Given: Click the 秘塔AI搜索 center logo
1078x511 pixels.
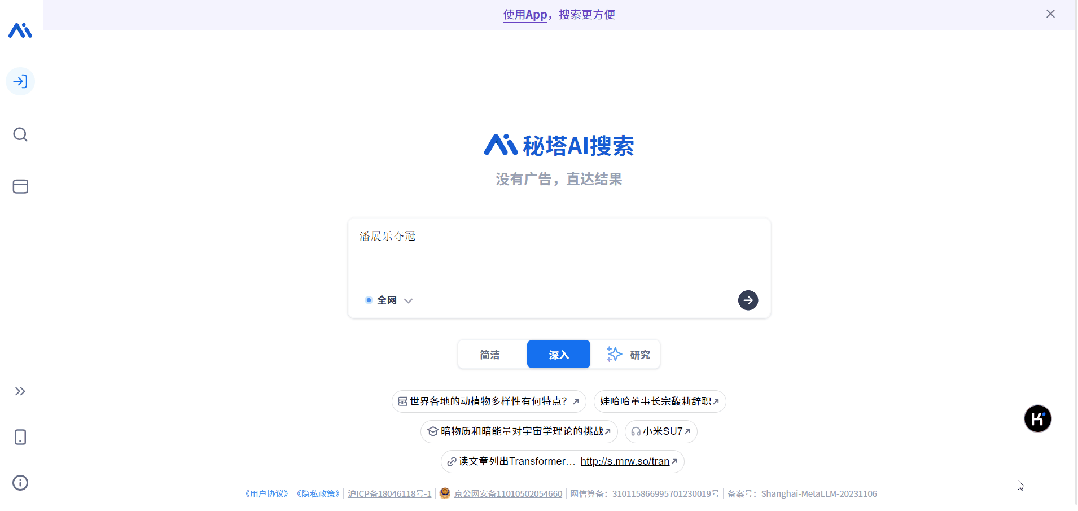Looking at the screenshot, I should (x=559, y=145).
